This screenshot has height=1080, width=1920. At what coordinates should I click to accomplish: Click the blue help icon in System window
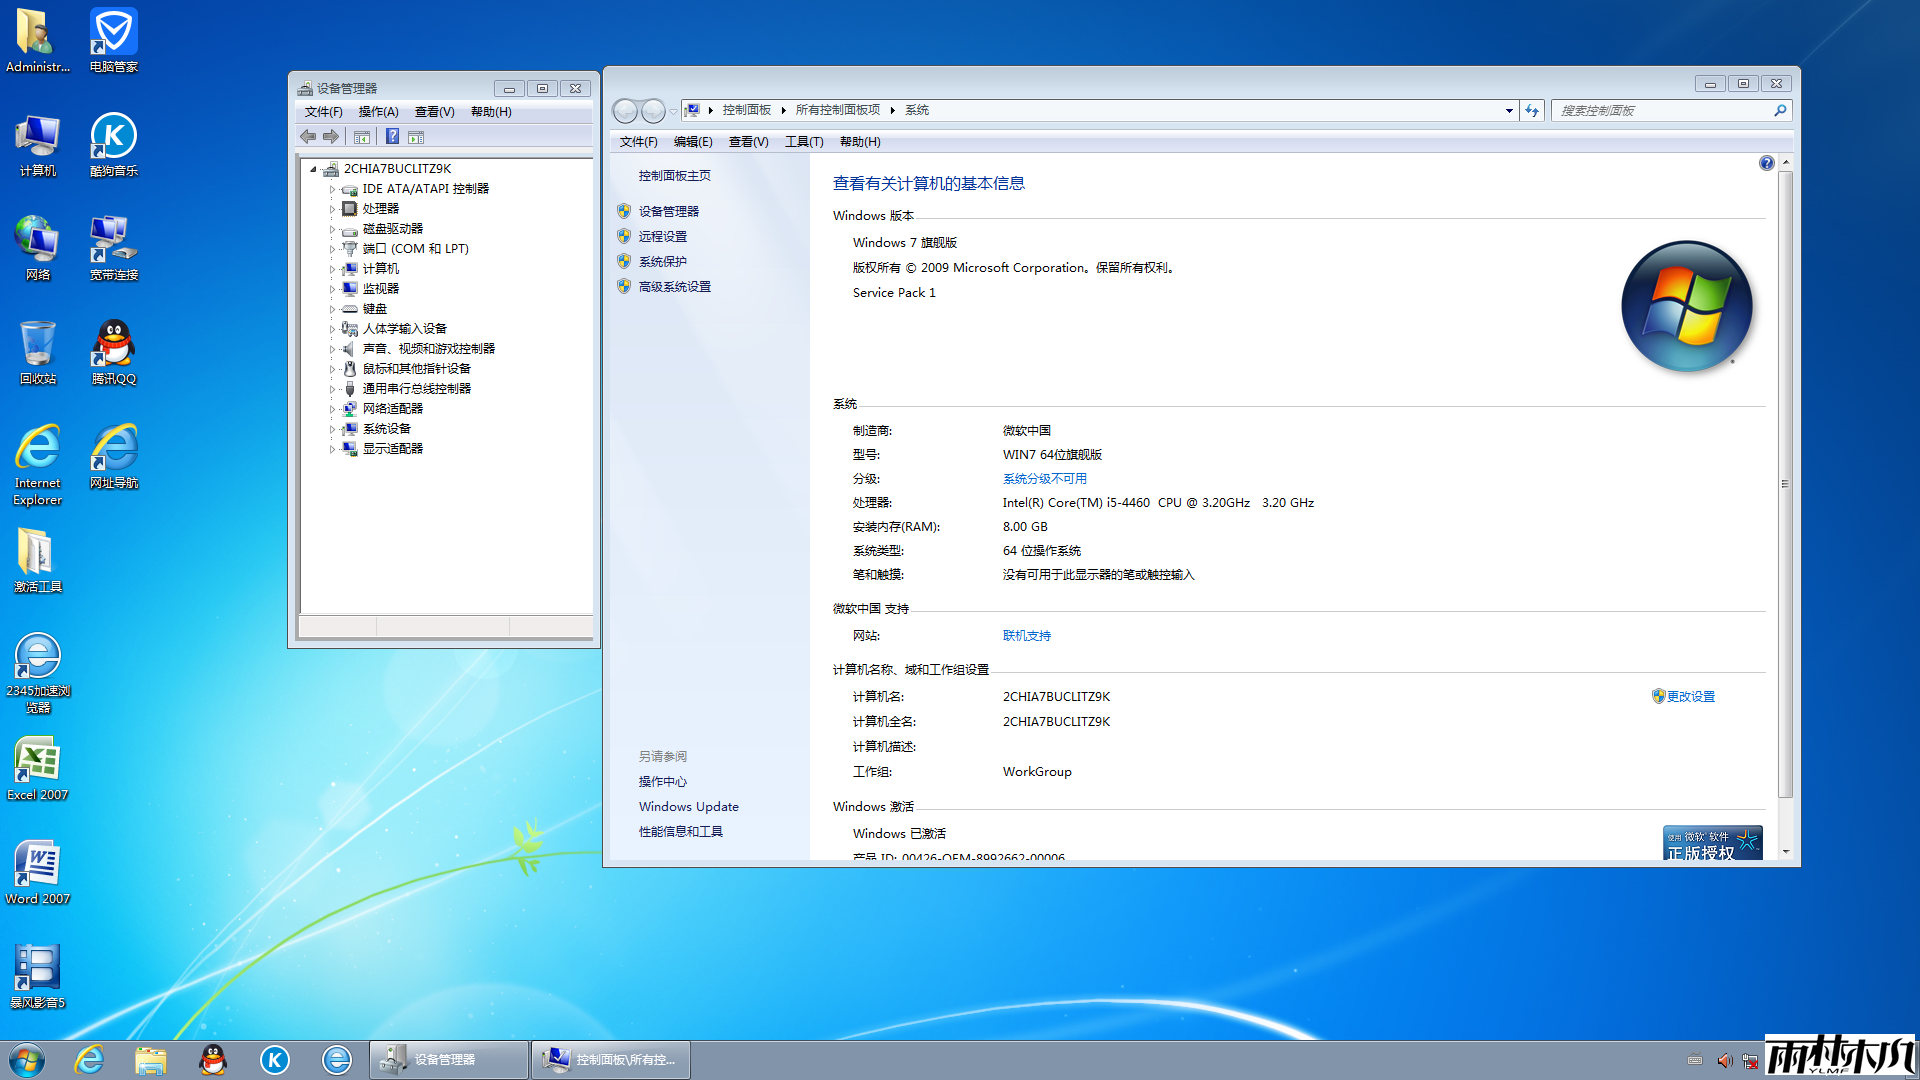pyautogui.click(x=1766, y=164)
